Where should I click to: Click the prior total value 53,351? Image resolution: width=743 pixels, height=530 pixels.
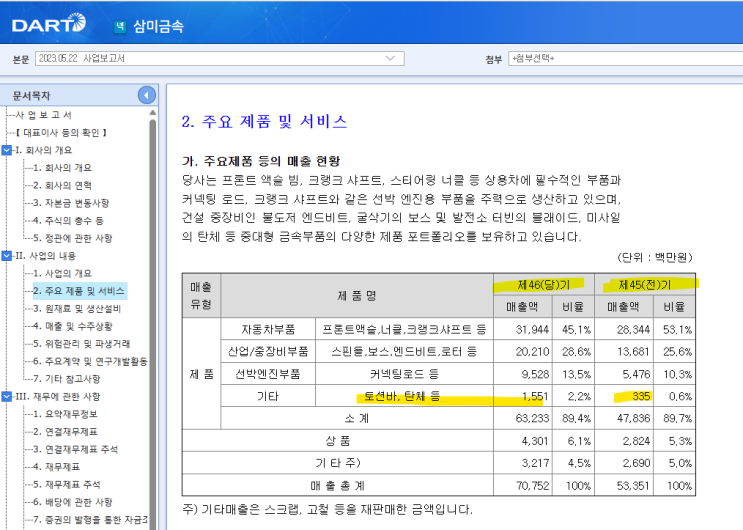pyautogui.click(x=633, y=486)
